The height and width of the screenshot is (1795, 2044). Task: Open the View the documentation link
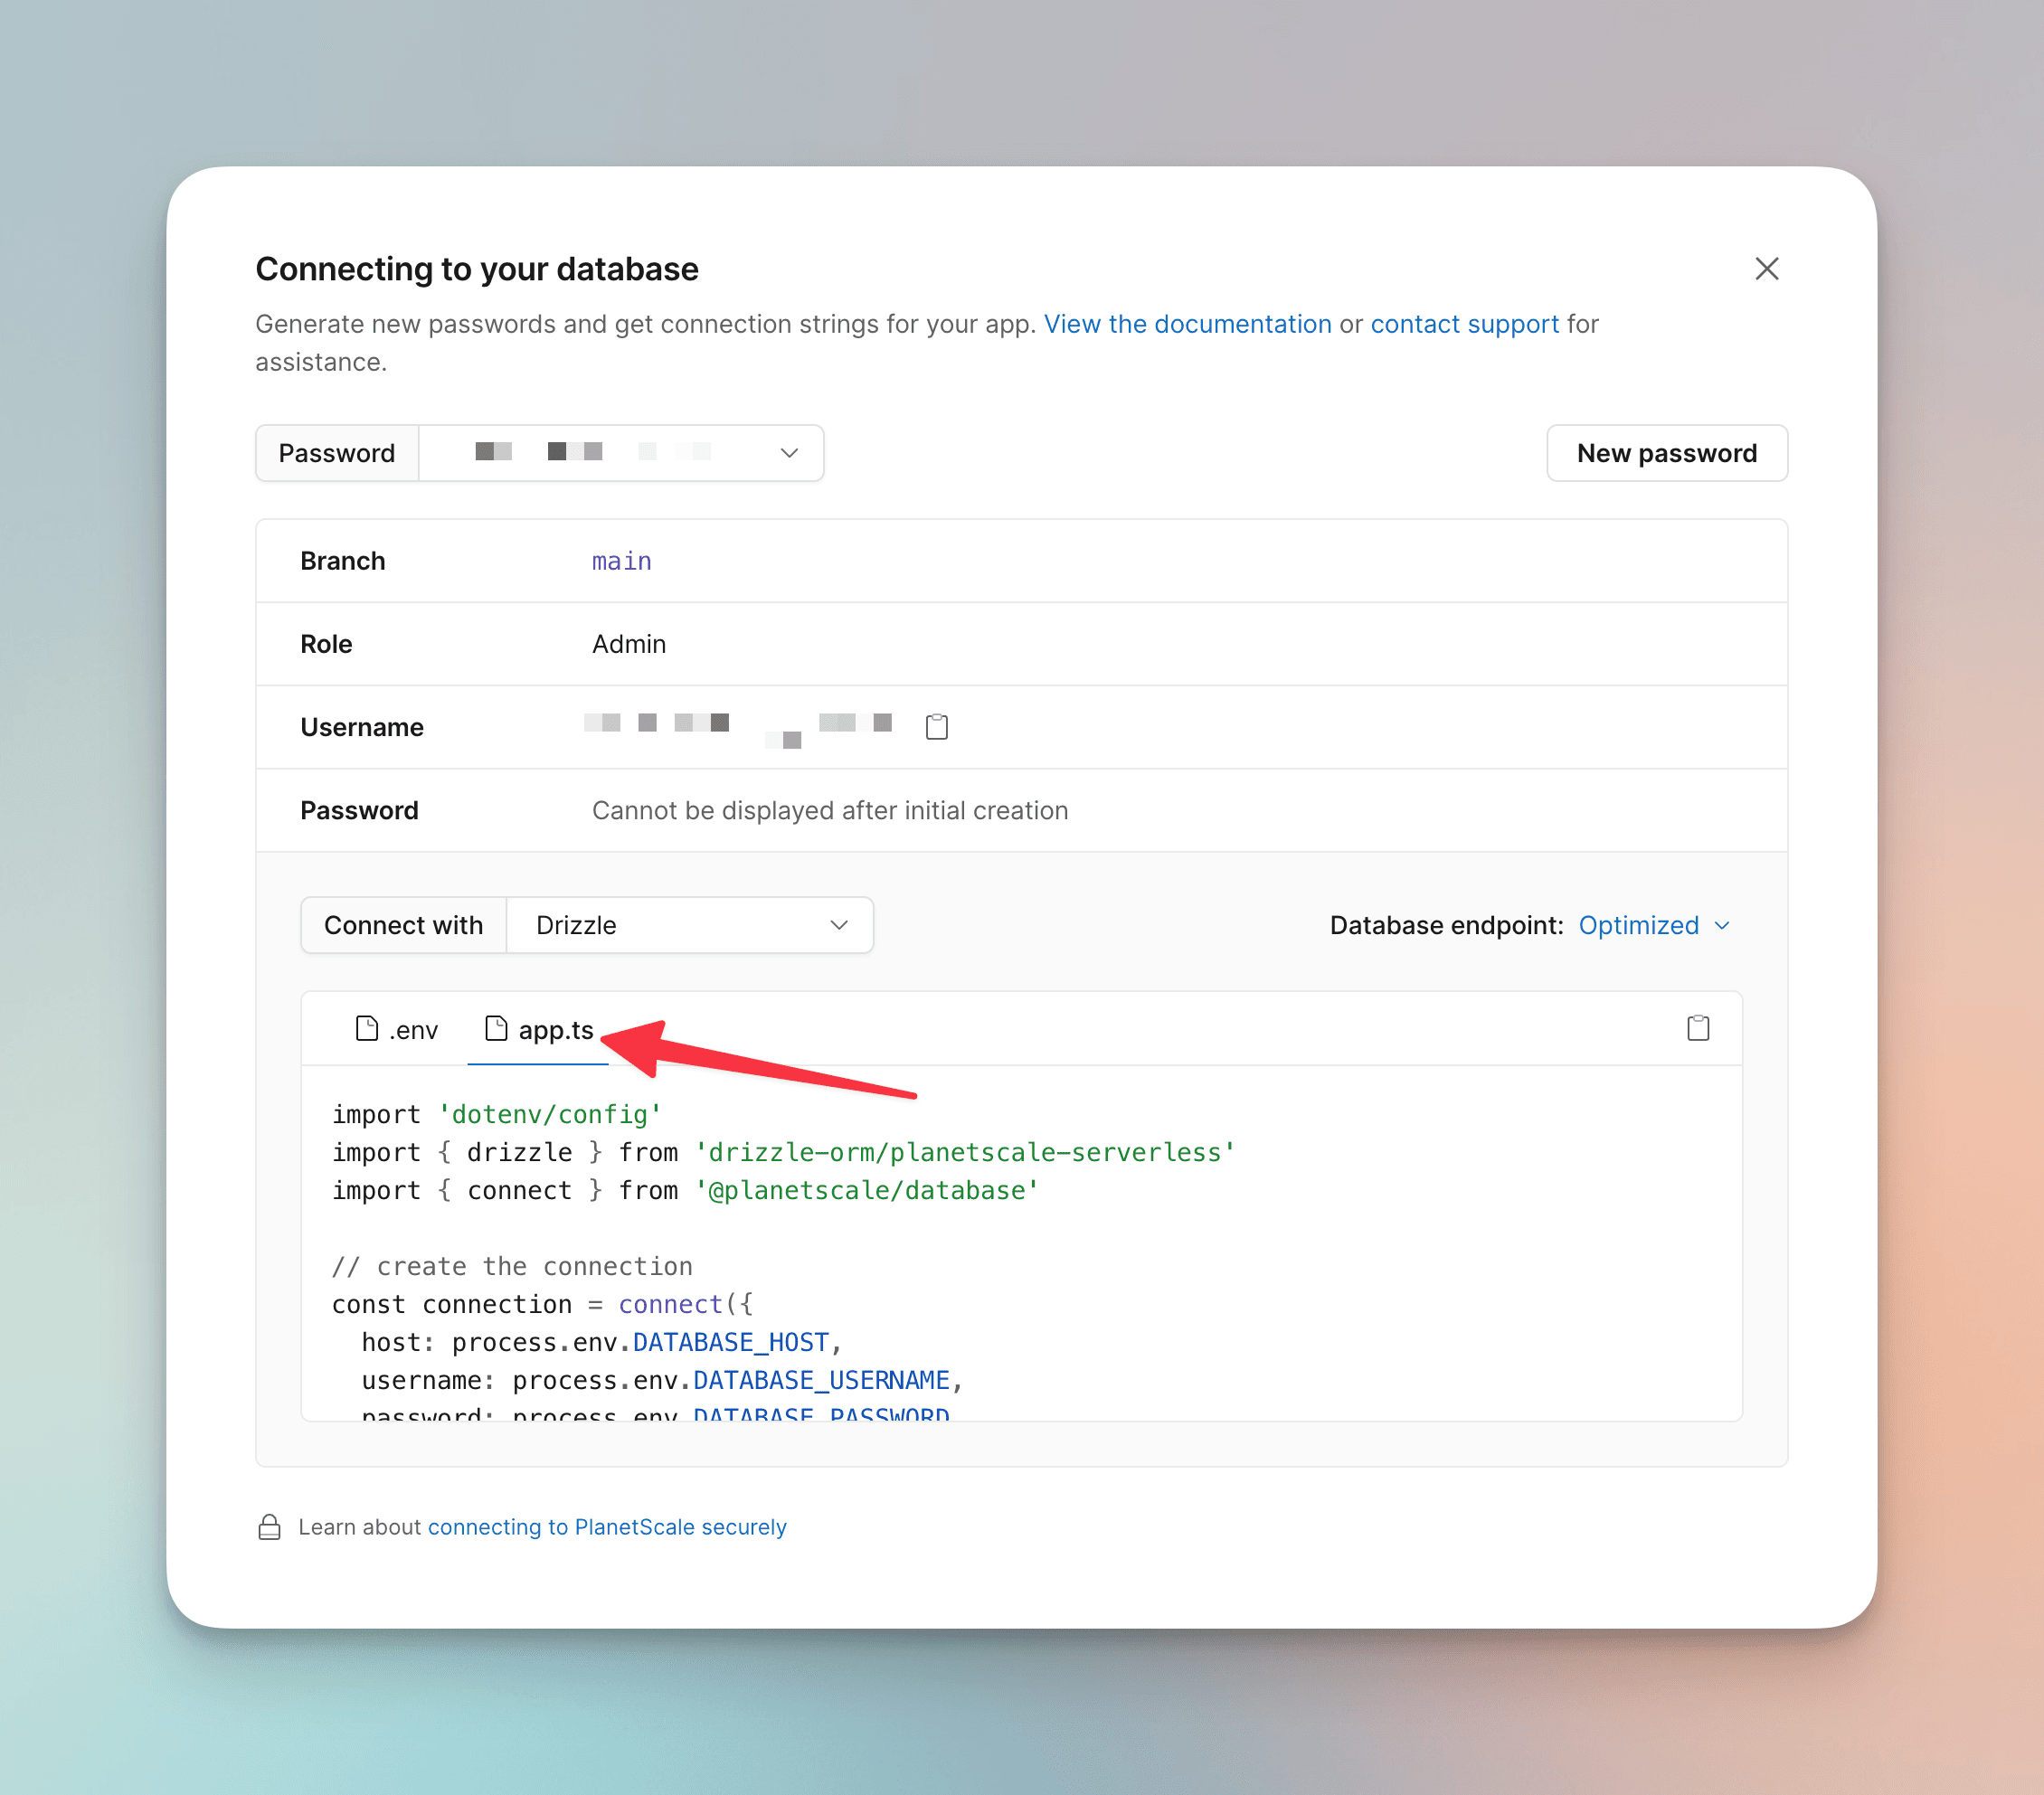1187,324
